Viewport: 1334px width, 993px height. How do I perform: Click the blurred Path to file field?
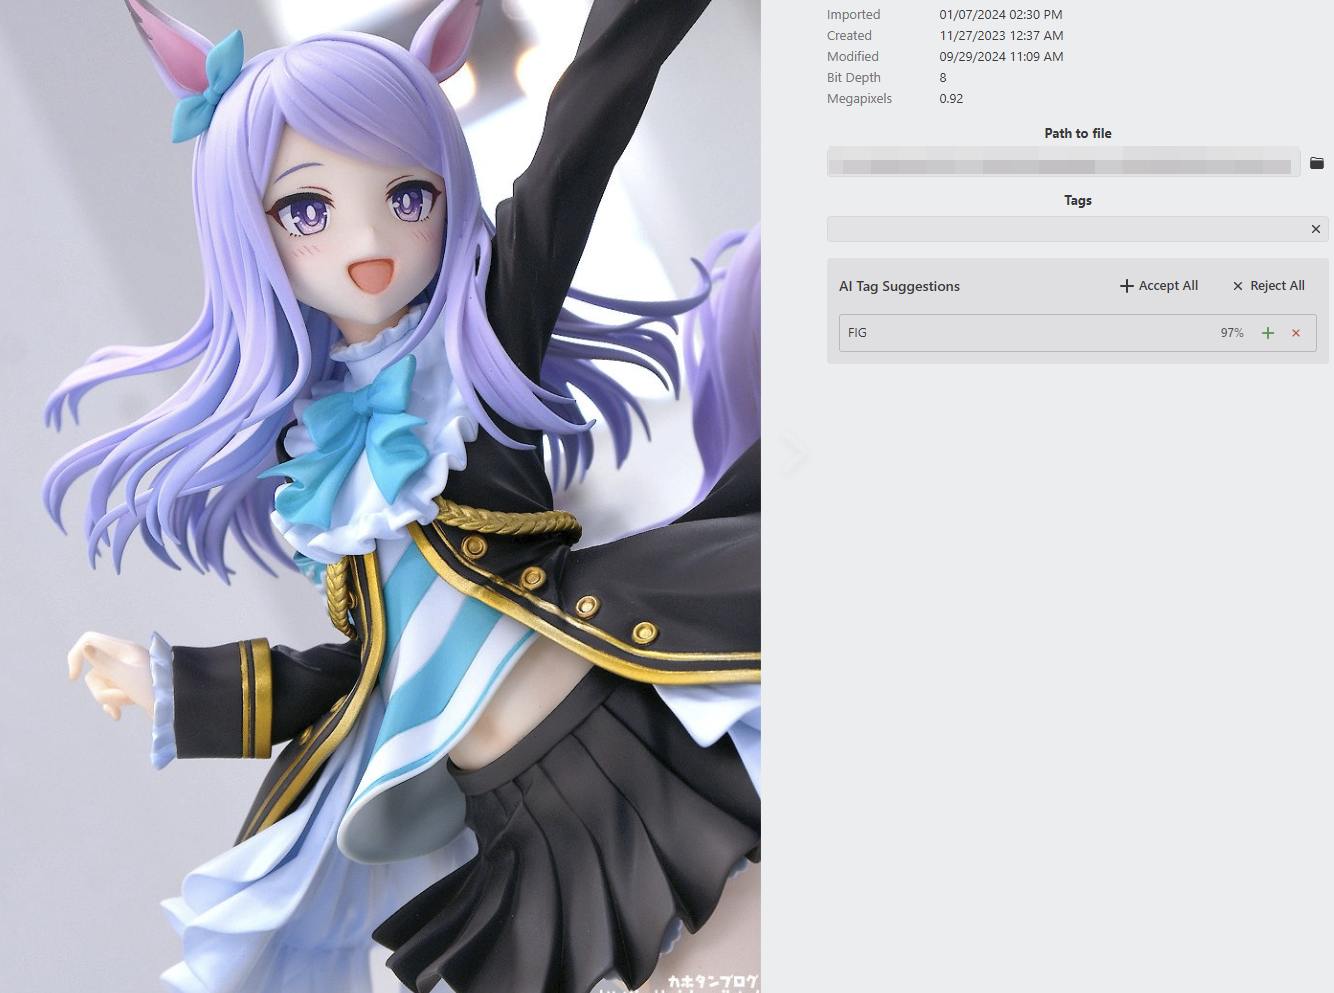(1063, 163)
